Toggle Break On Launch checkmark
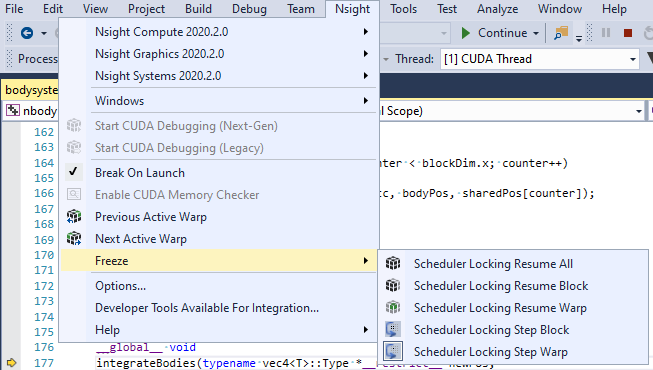Viewport: 653px width, 370px height. [x=73, y=172]
